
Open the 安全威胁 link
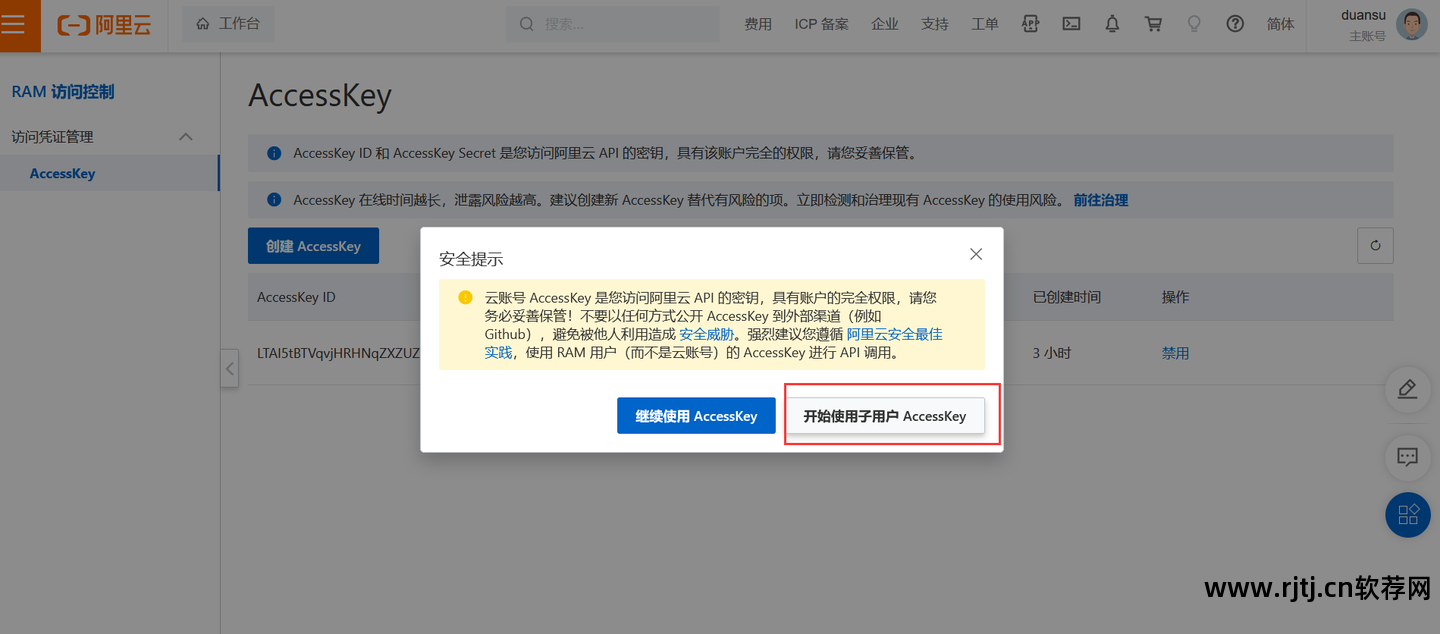(706, 334)
